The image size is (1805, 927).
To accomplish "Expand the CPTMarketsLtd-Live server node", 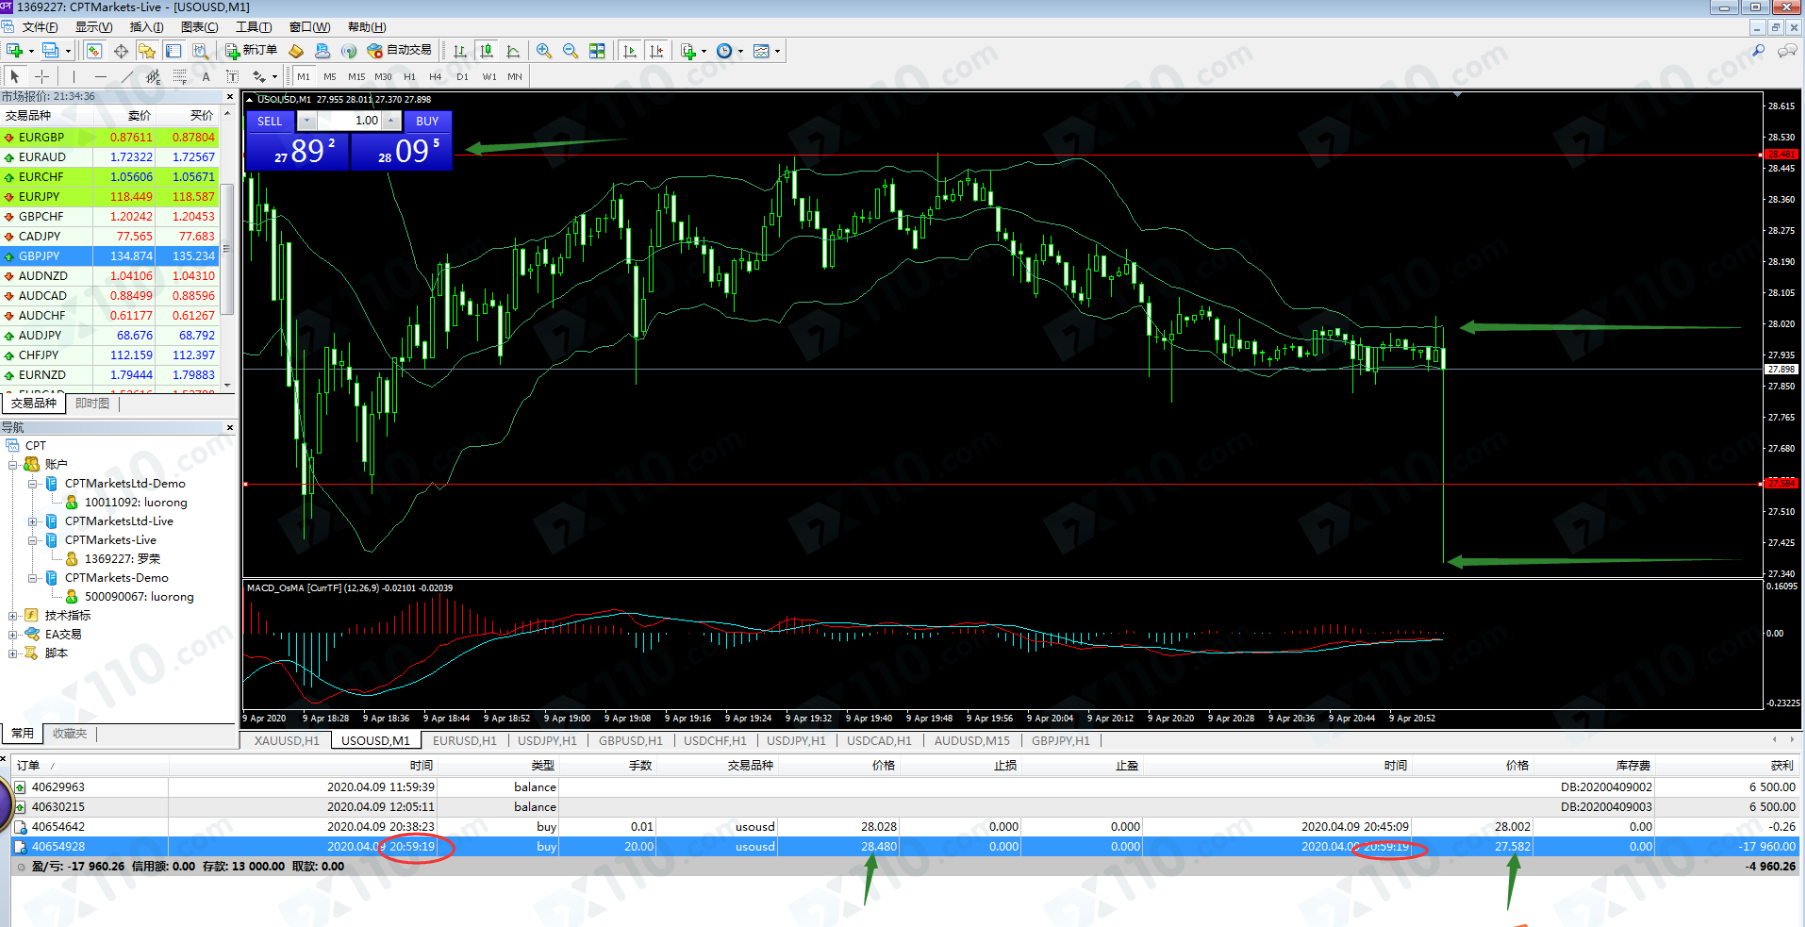I will (33, 521).
